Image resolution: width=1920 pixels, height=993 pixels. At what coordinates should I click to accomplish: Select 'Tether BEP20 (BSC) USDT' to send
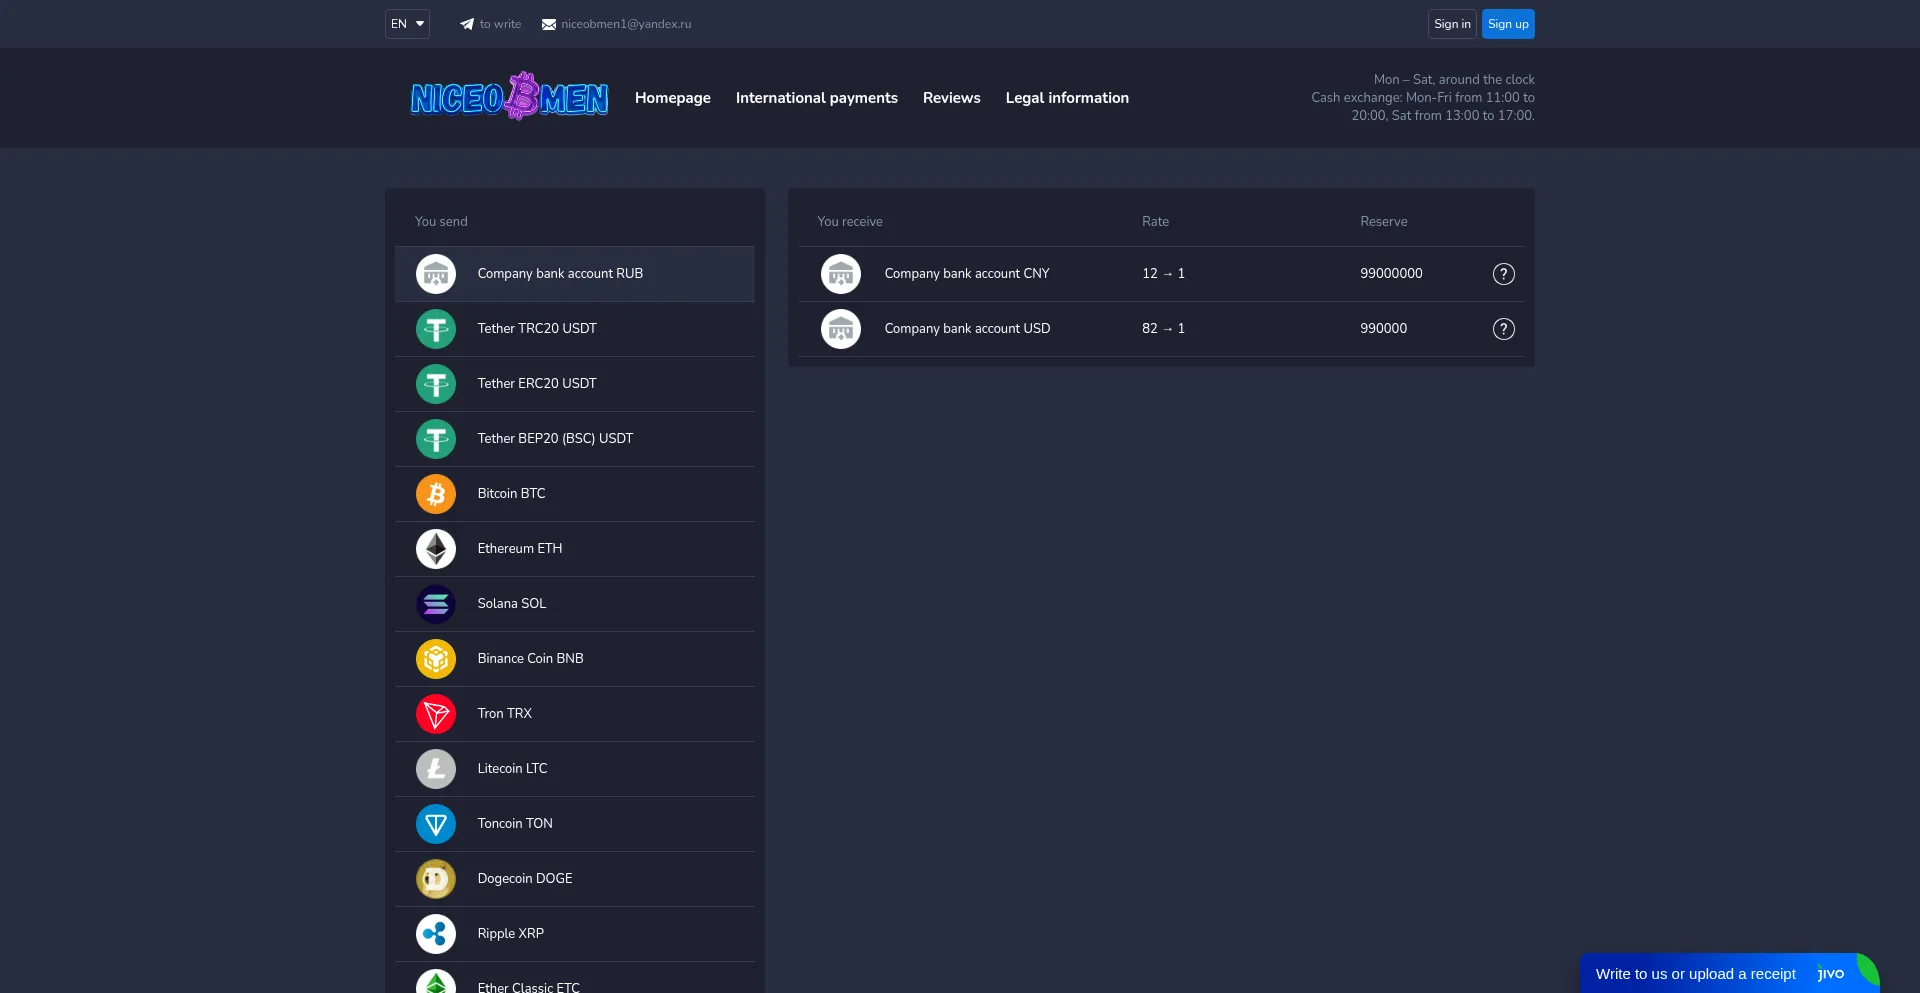click(x=575, y=439)
